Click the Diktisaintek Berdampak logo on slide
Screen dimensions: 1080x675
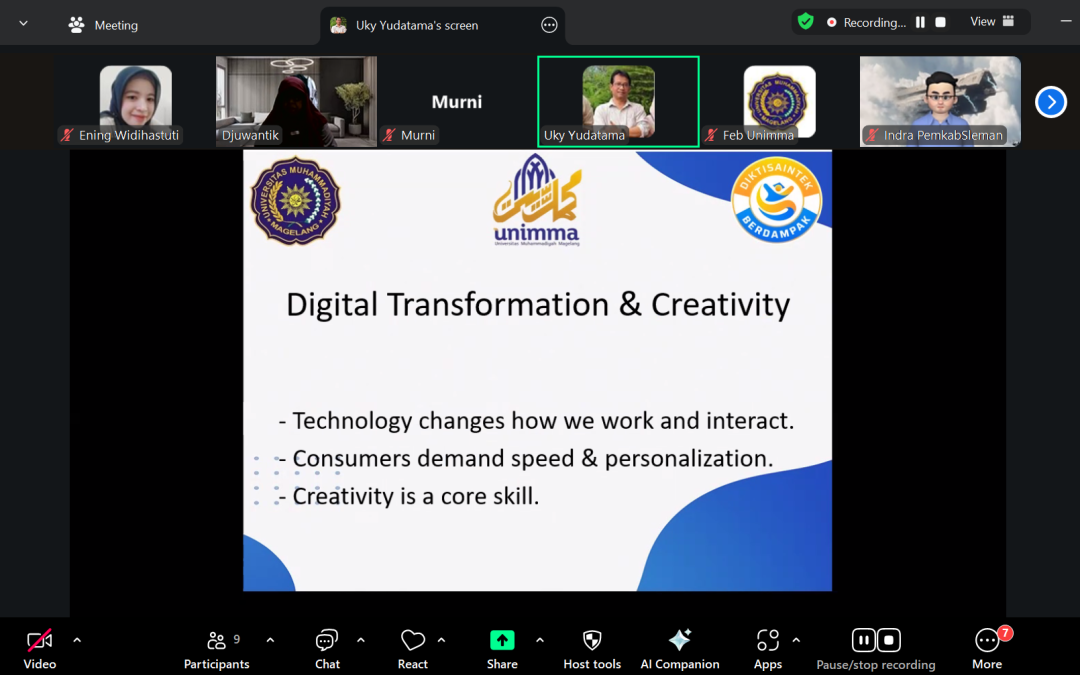(776, 200)
